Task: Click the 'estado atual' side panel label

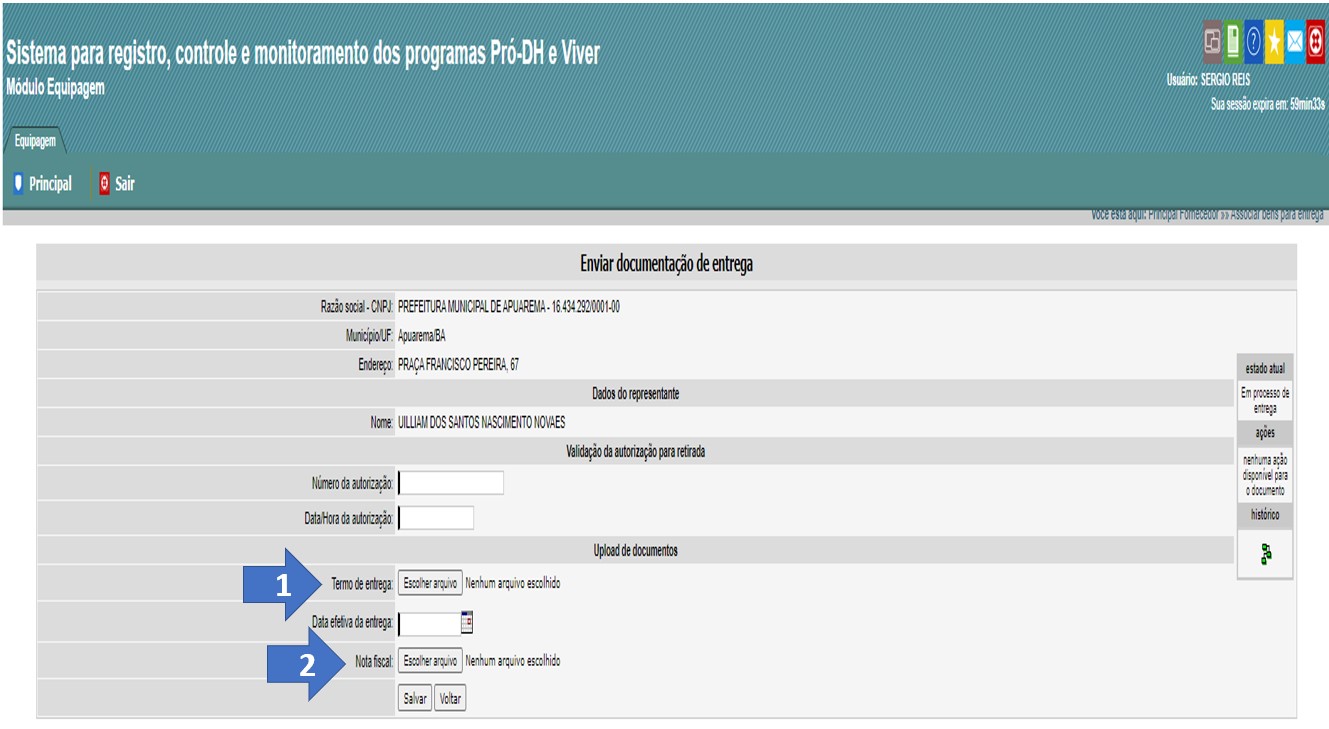Action: [1265, 369]
